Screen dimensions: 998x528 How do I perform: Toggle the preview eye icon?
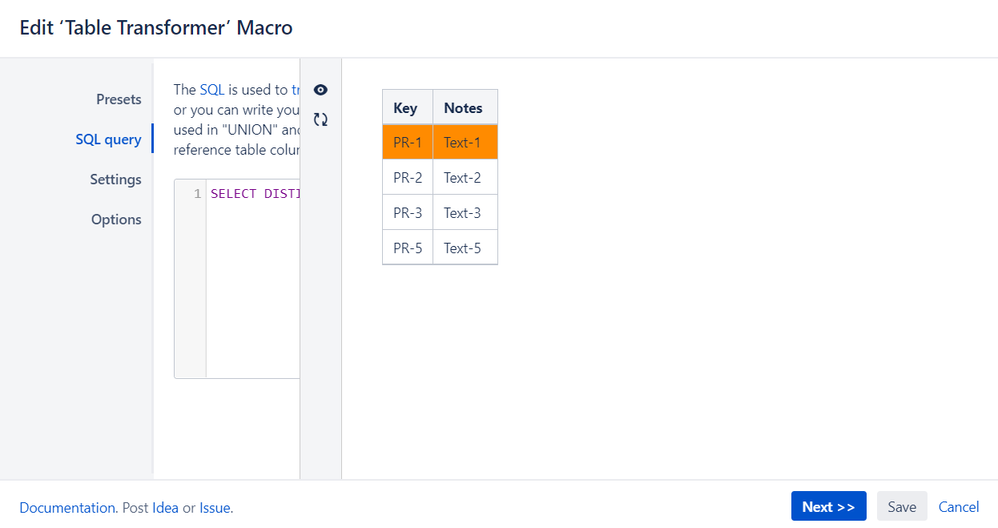(321, 90)
